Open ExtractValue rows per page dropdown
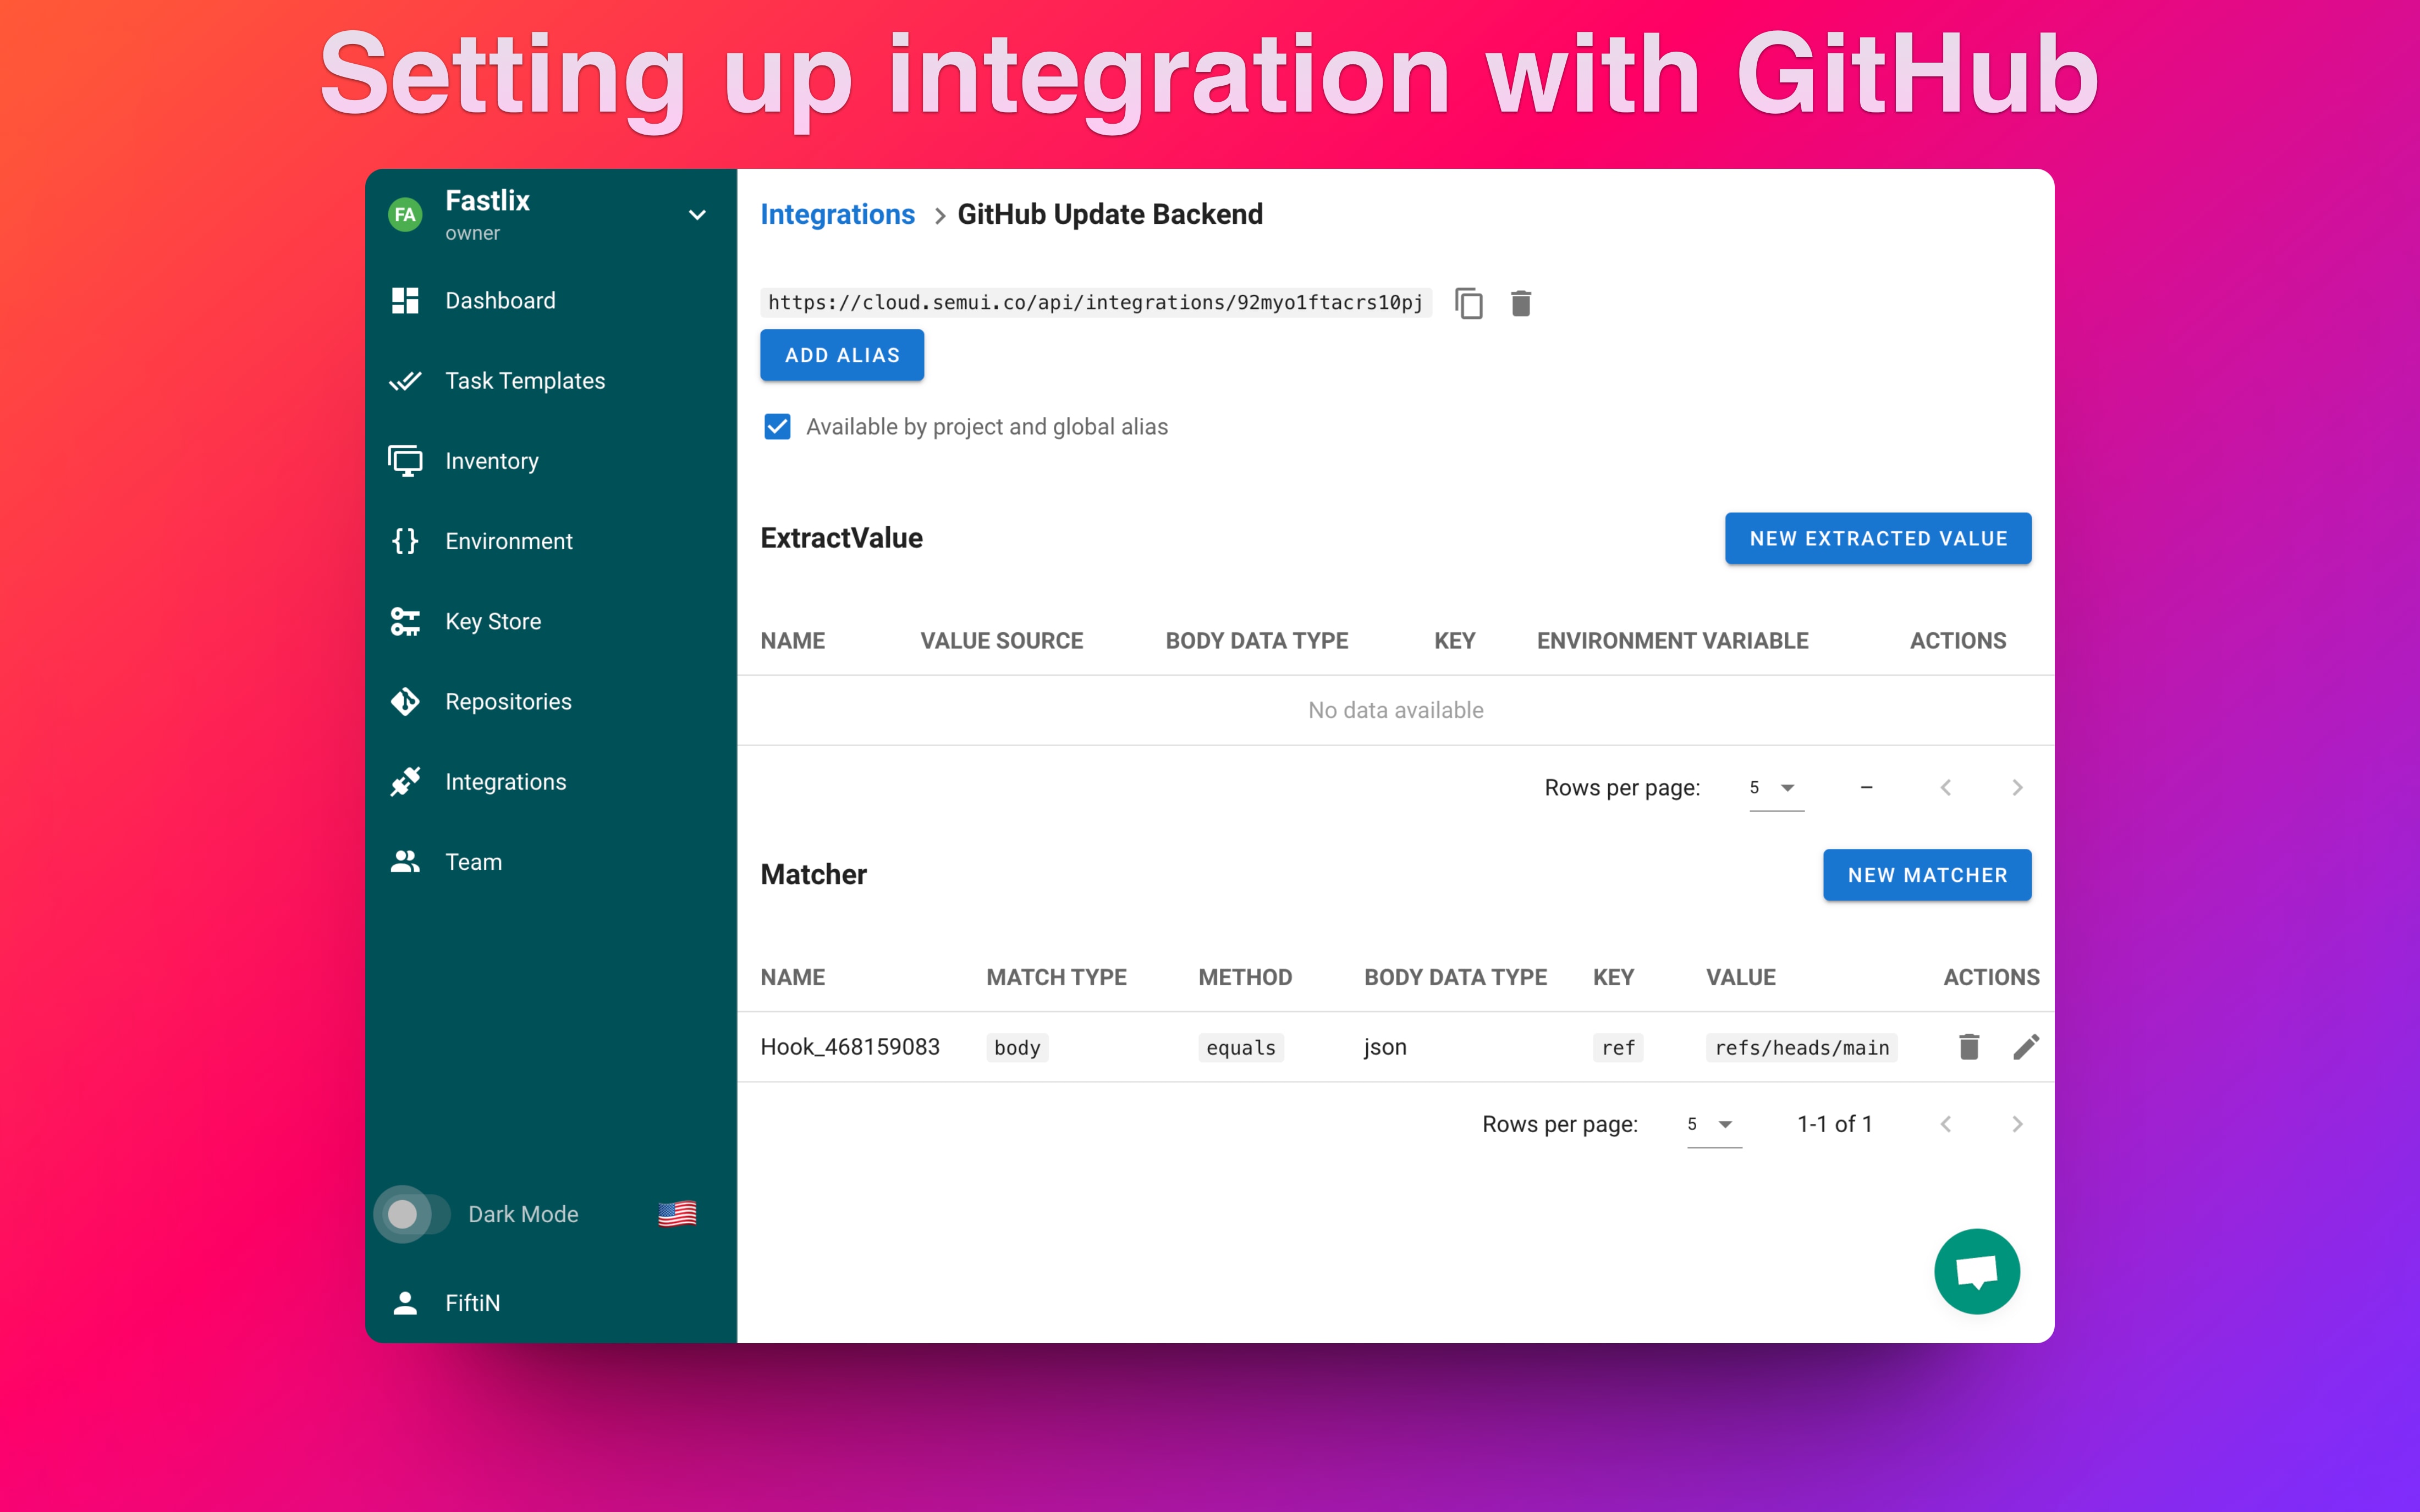The width and height of the screenshot is (2420, 1512). tap(1776, 788)
